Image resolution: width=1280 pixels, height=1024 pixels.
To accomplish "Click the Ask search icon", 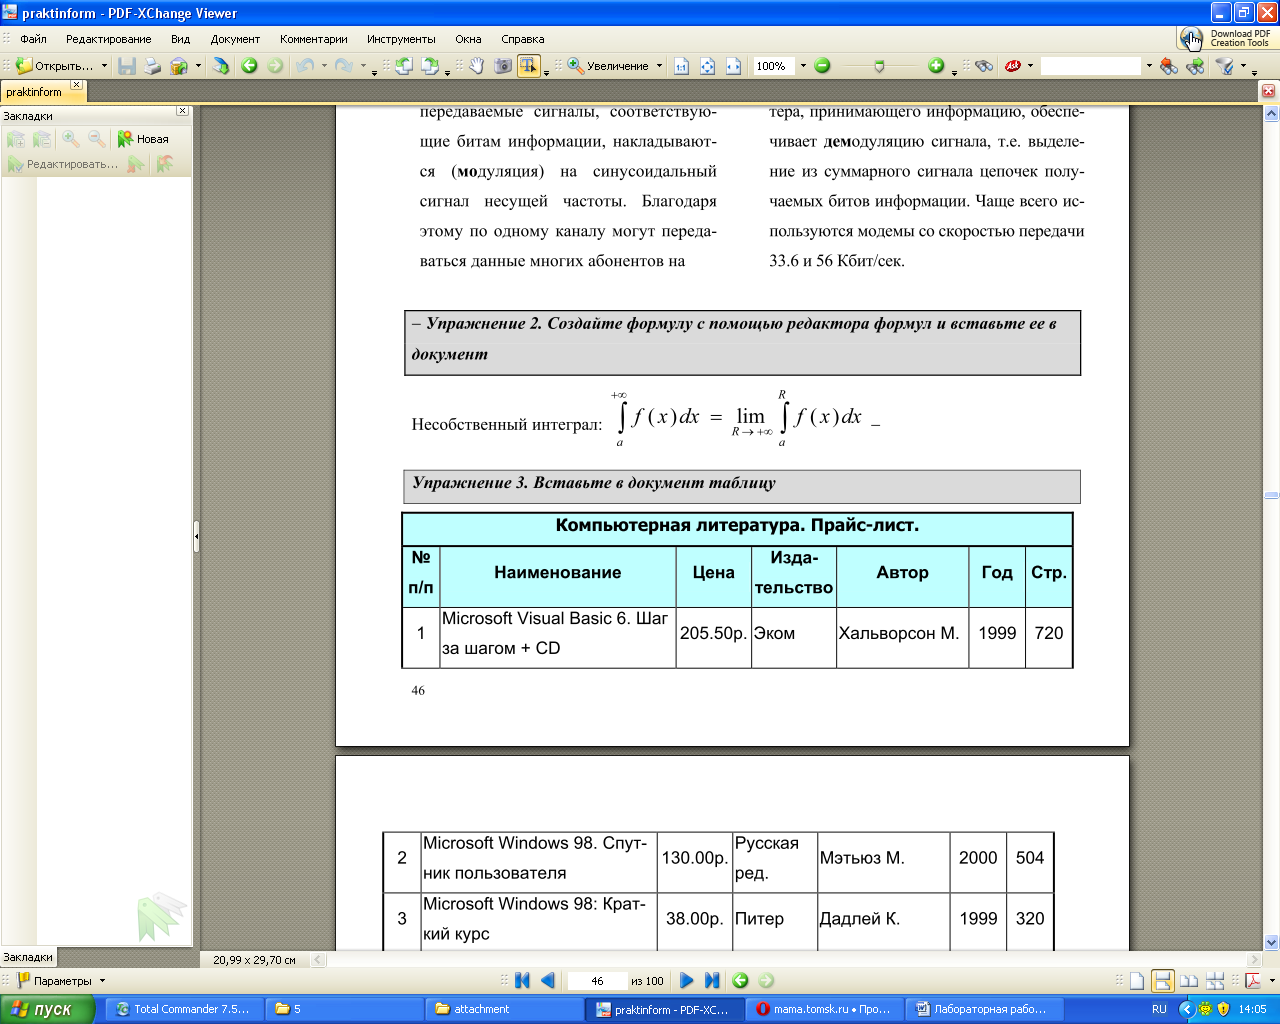I will pyautogui.click(x=1013, y=66).
